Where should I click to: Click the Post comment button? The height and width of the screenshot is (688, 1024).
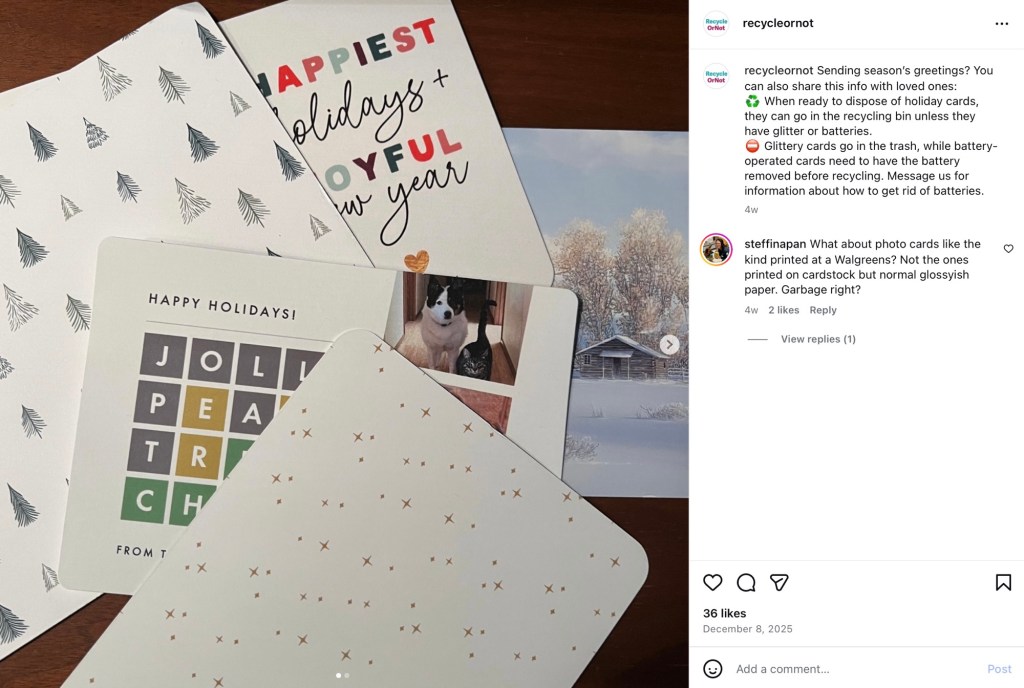click(x=999, y=668)
